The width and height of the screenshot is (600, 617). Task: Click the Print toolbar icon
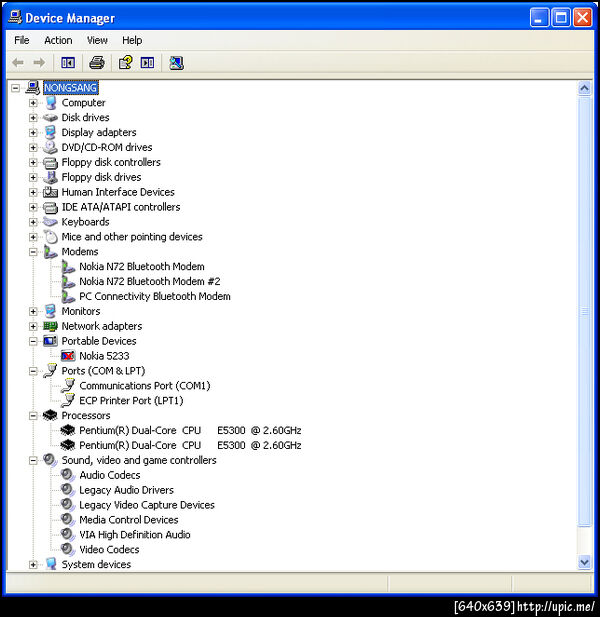point(97,63)
